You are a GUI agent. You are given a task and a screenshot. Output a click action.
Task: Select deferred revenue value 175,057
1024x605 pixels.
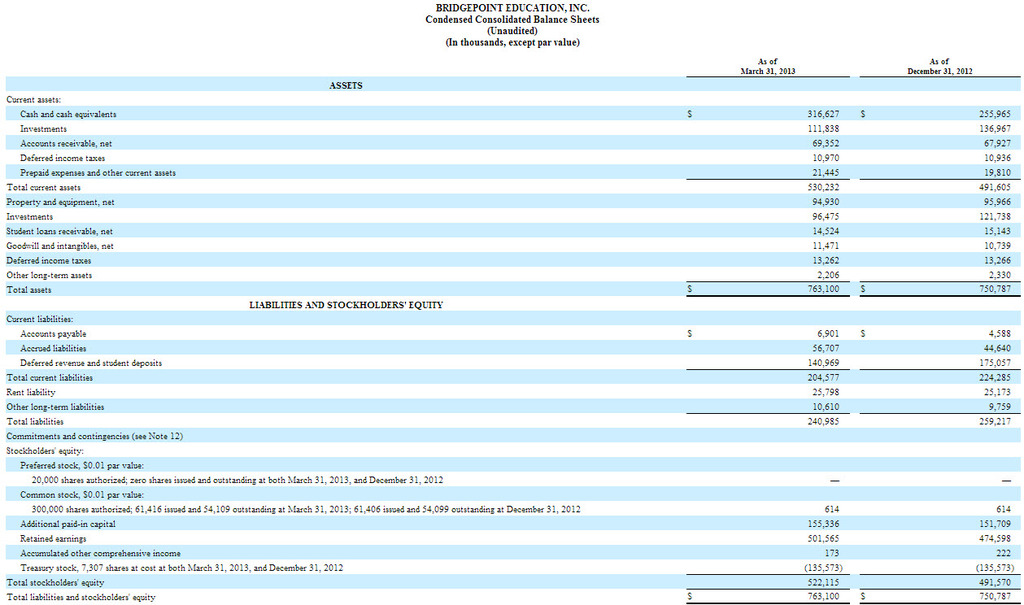pyautogui.click(x=995, y=363)
